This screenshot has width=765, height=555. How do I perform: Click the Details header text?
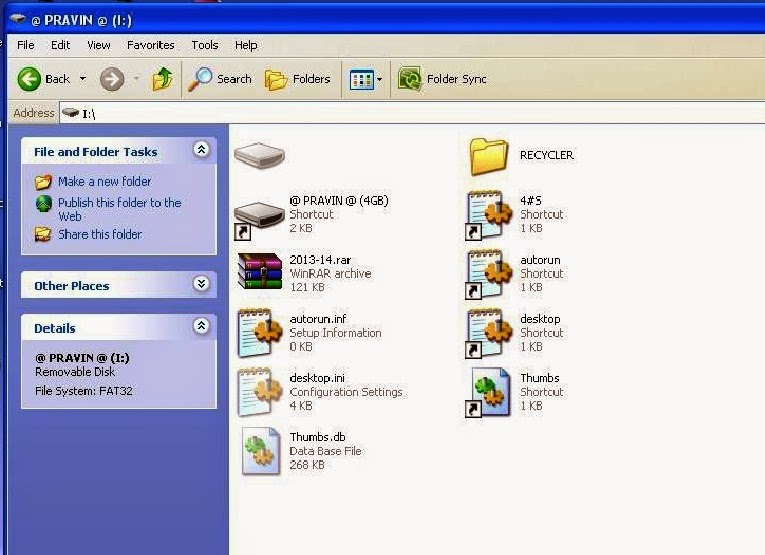pyautogui.click(x=55, y=329)
